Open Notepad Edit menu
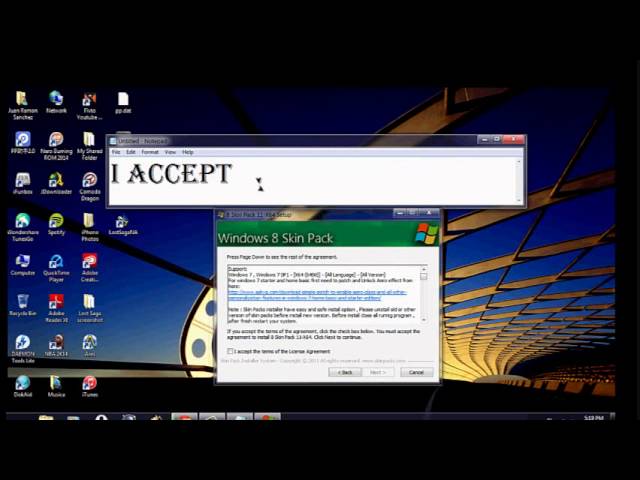The image size is (640, 480). 131,152
